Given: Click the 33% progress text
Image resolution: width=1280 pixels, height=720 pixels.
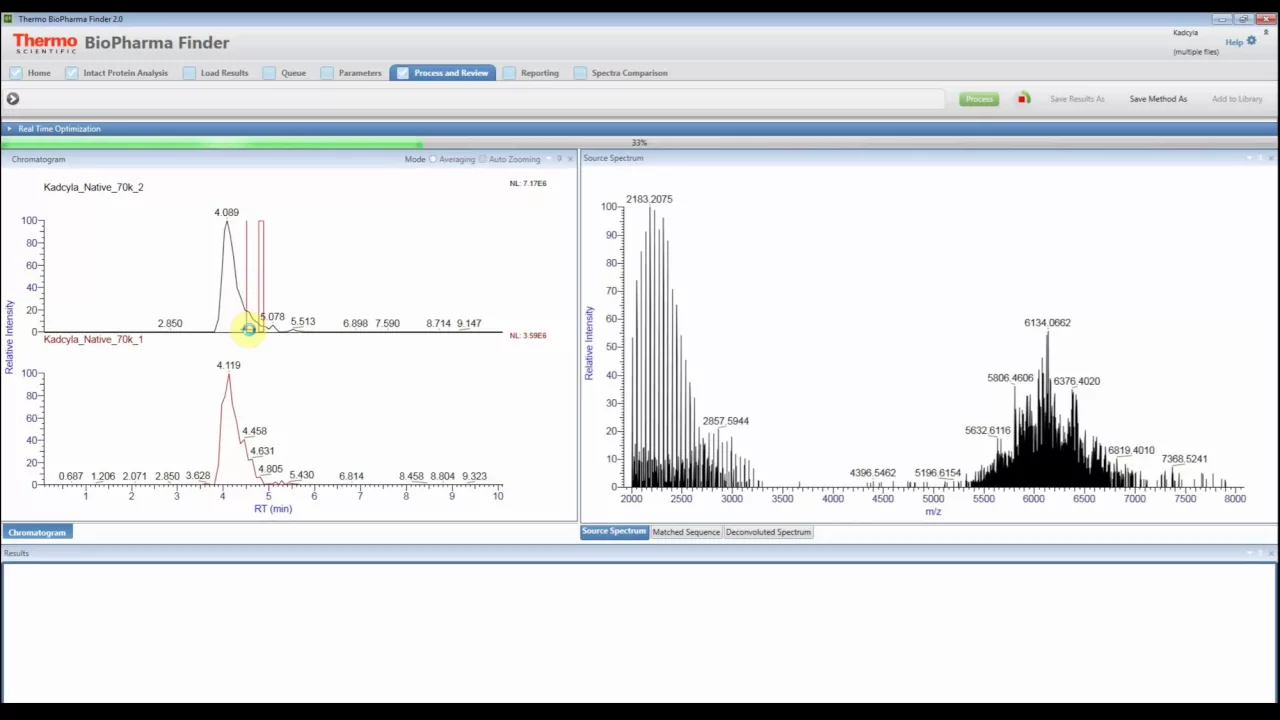Looking at the screenshot, I should click(x=639, y=143).
